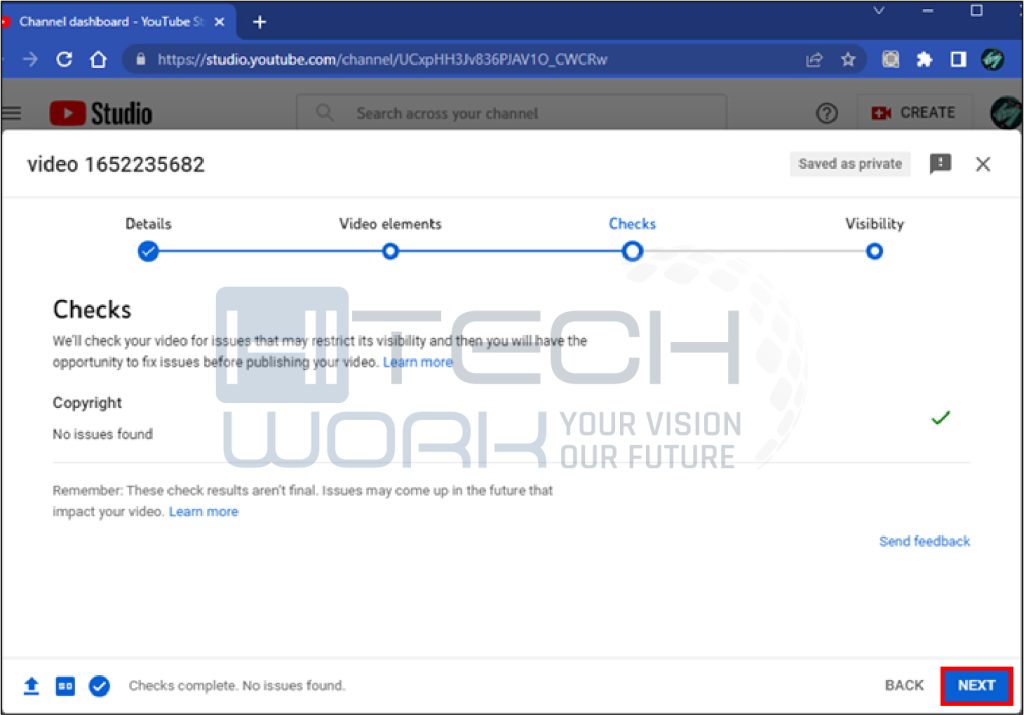Click the green copyright check mark
The image size is (1024, 715).
point(940,418)
